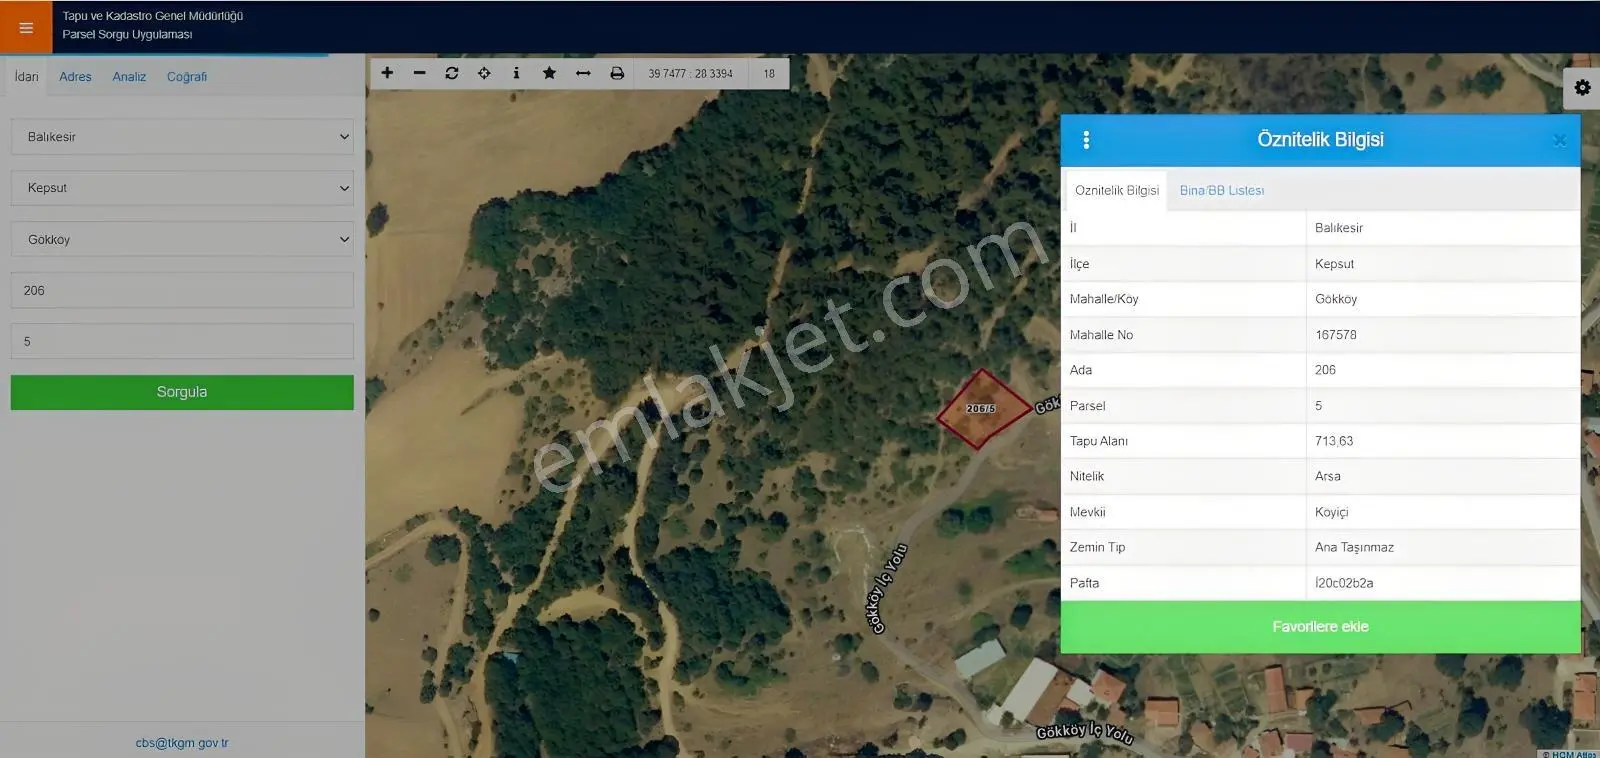Close the Öznitelik Bilgisi panel
The height and width of the screenshot is (758, 1600).
(1559, 141)
